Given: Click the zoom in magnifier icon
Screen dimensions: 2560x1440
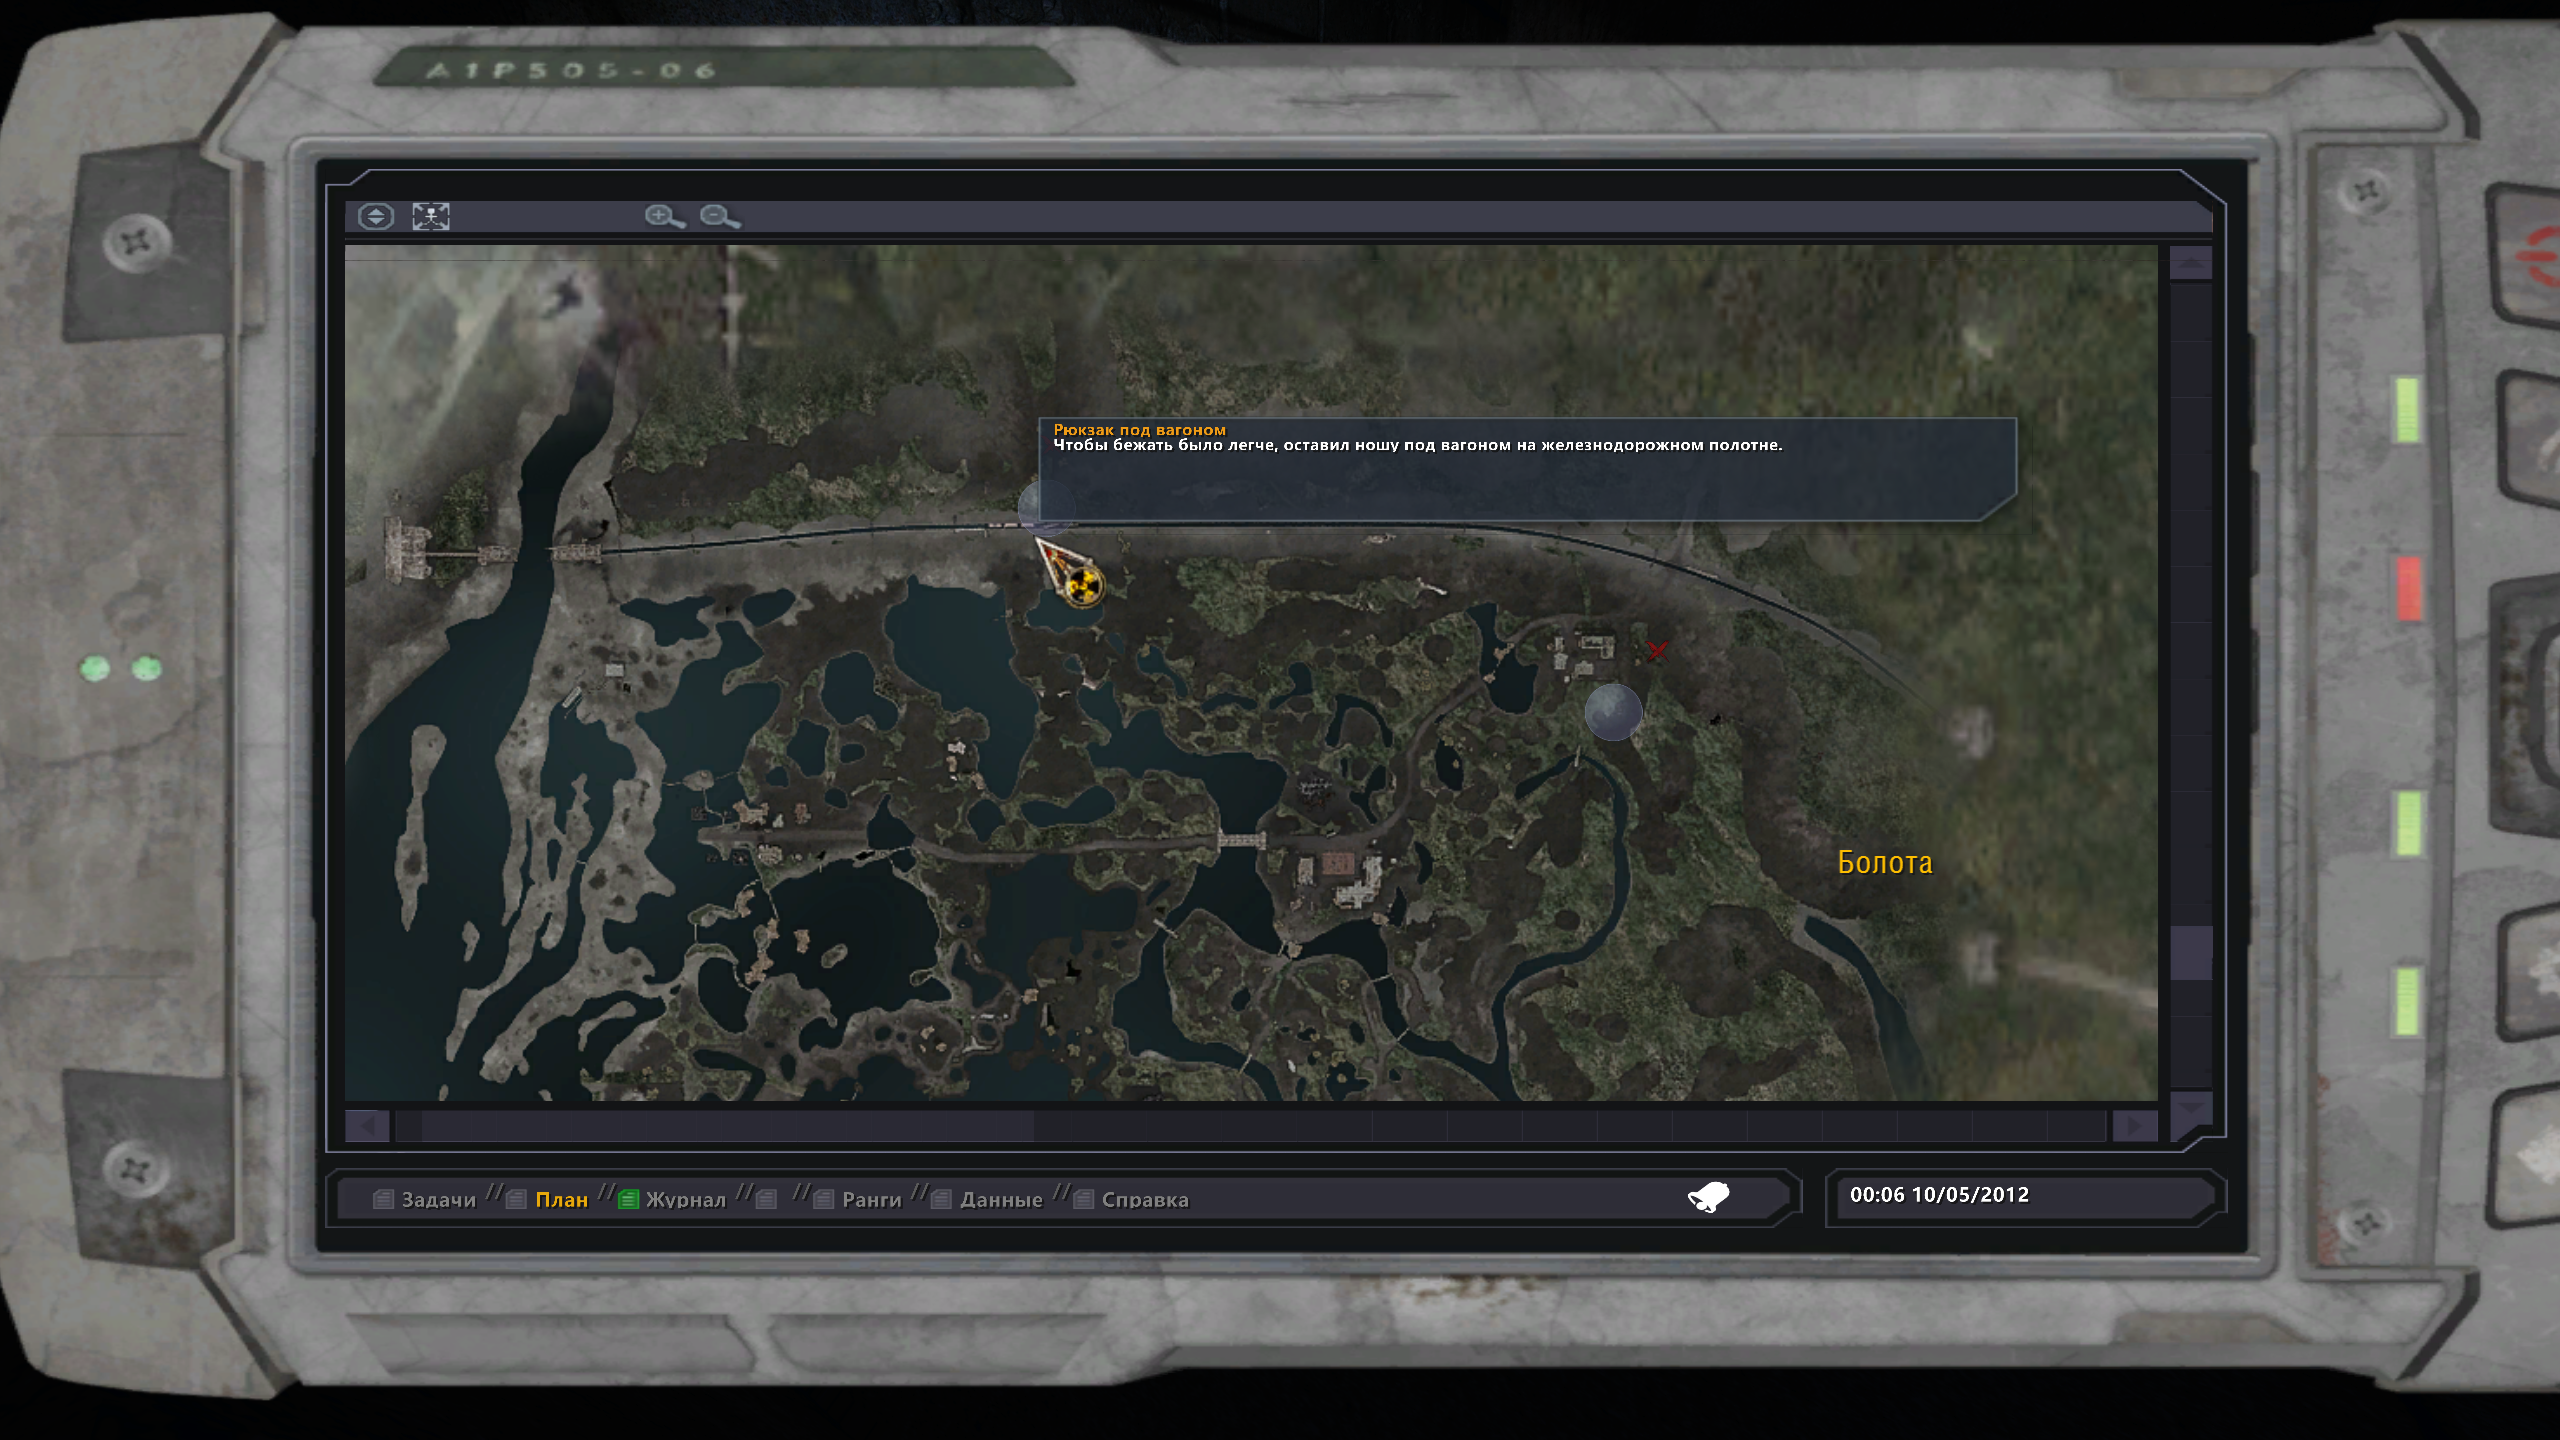Looking at the screenshot, I should click(x=664, y=216).
